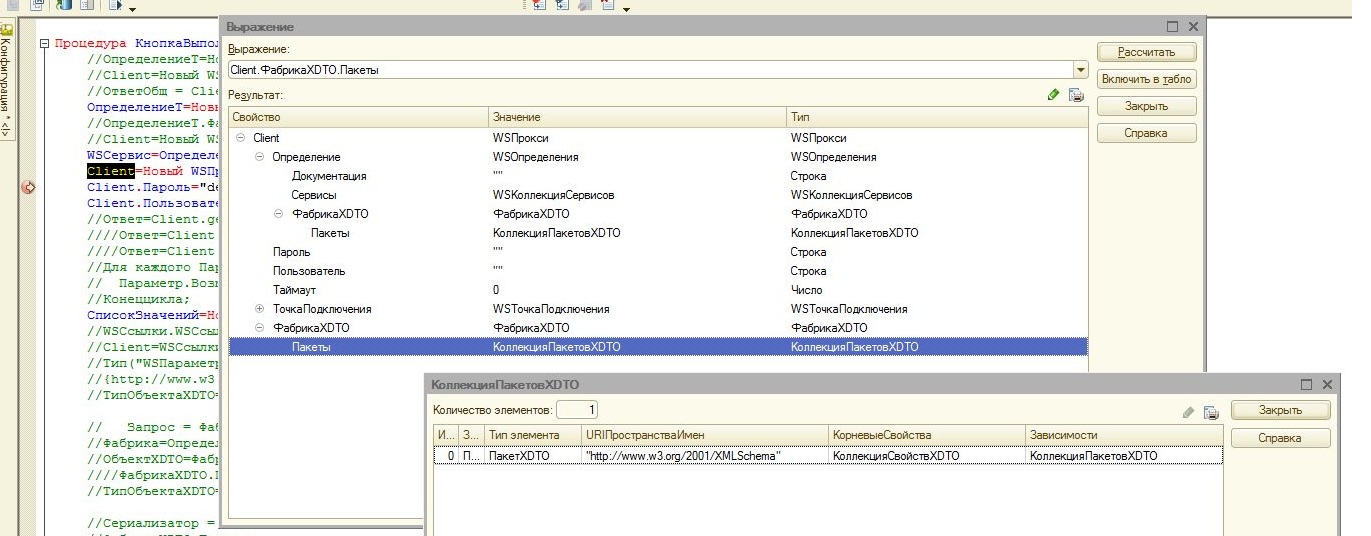The height and width of the screenshot is (536, 1371).
Task: Open the top right toolbar dropdown arrow
Action: (626, 8)
